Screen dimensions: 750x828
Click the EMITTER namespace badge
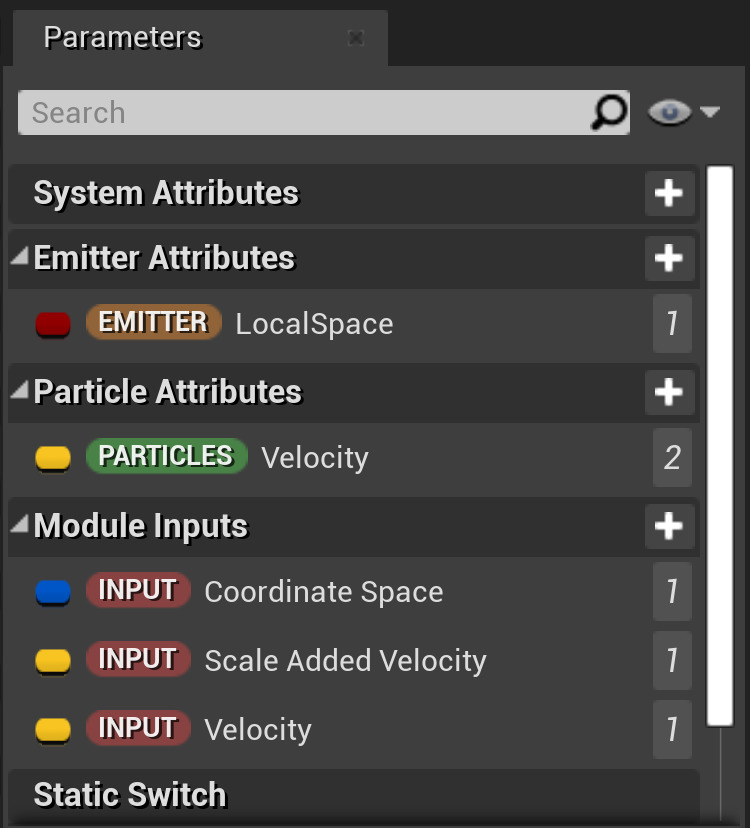153,322
